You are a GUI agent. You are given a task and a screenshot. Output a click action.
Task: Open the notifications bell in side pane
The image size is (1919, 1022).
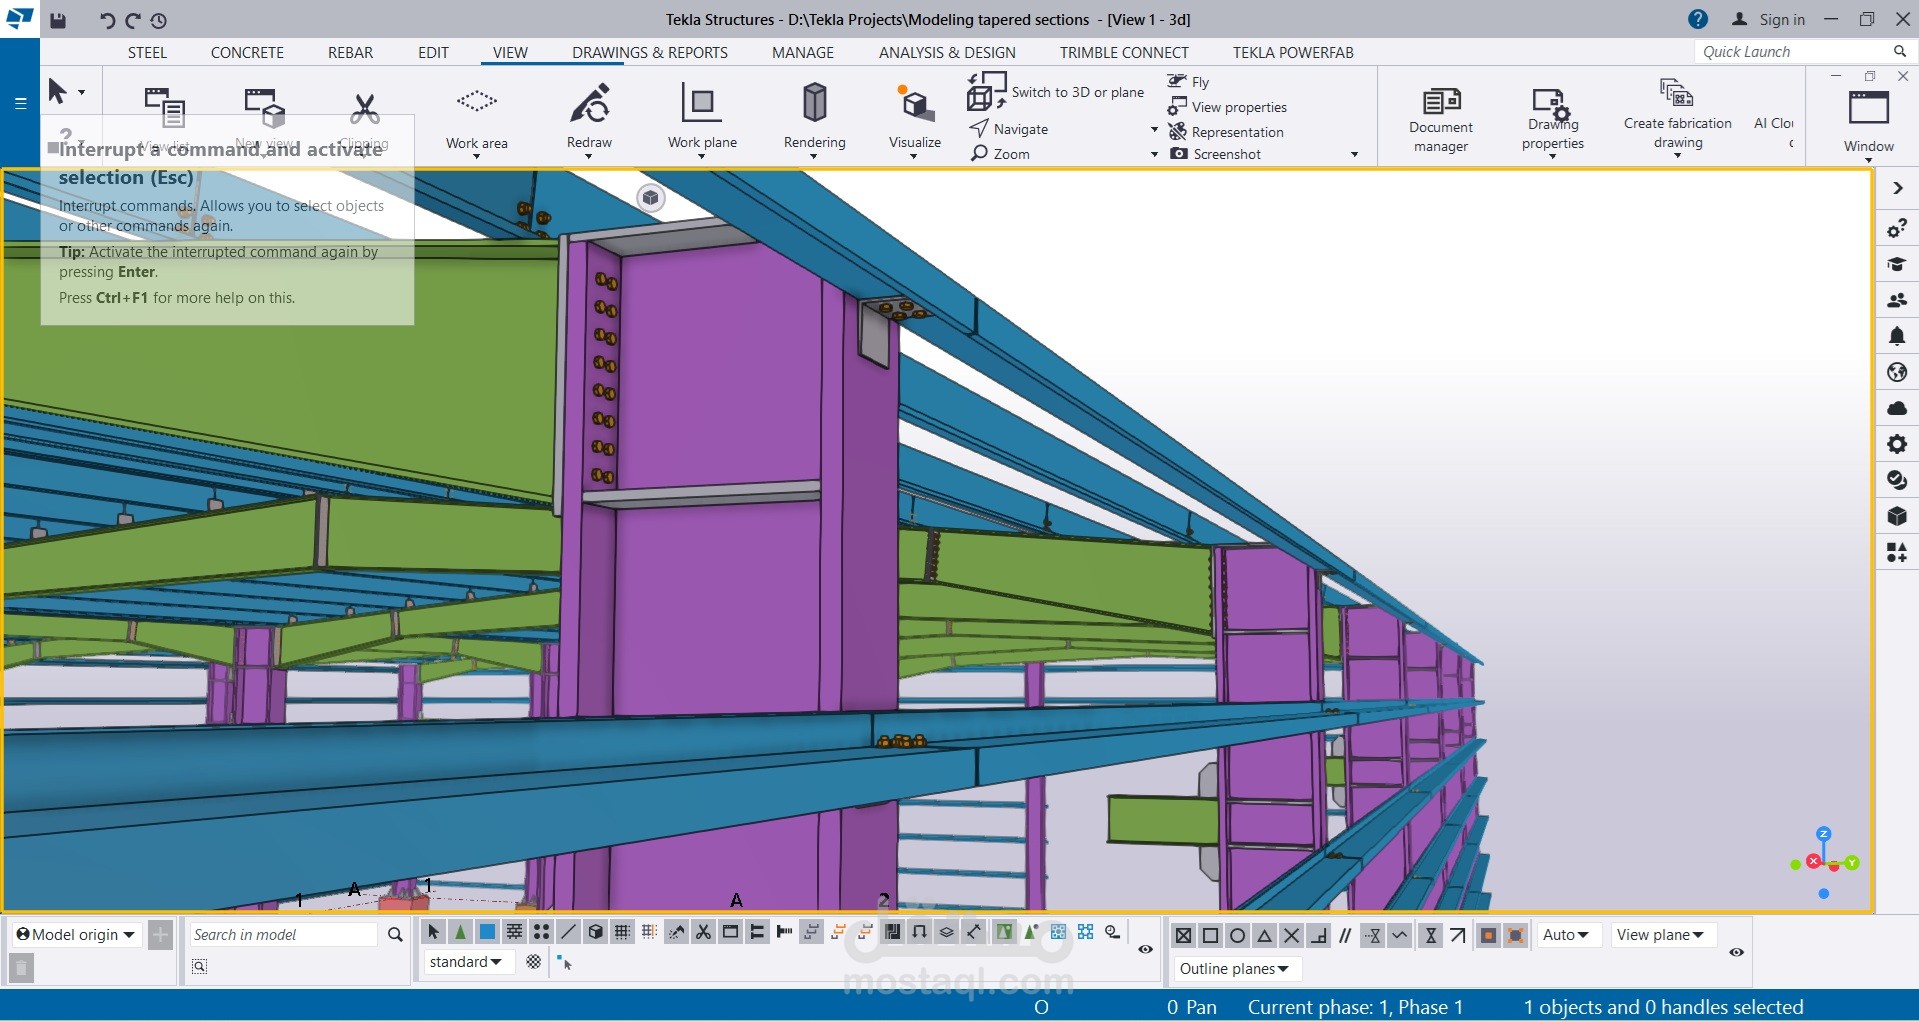click(x=1897, y=336)
